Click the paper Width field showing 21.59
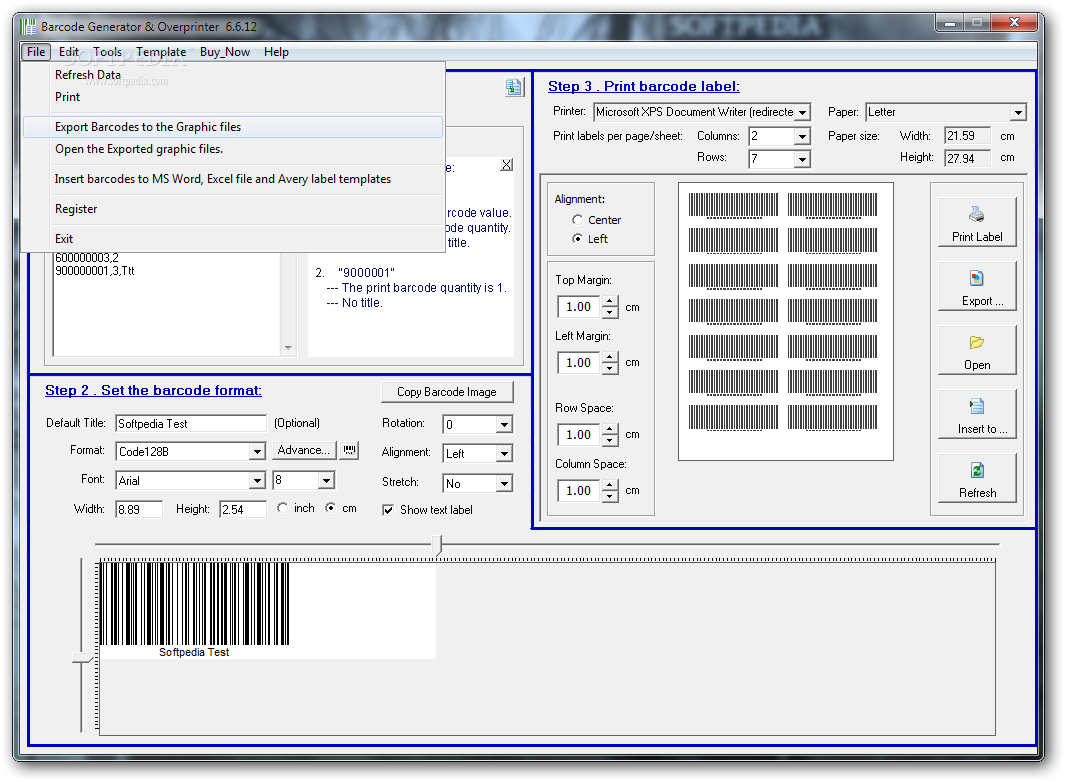This screenshot has width=1065, height=782. pos(967,136)
